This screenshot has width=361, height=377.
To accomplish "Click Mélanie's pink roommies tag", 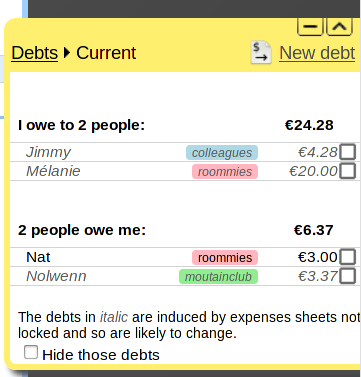I will [225, 172].
